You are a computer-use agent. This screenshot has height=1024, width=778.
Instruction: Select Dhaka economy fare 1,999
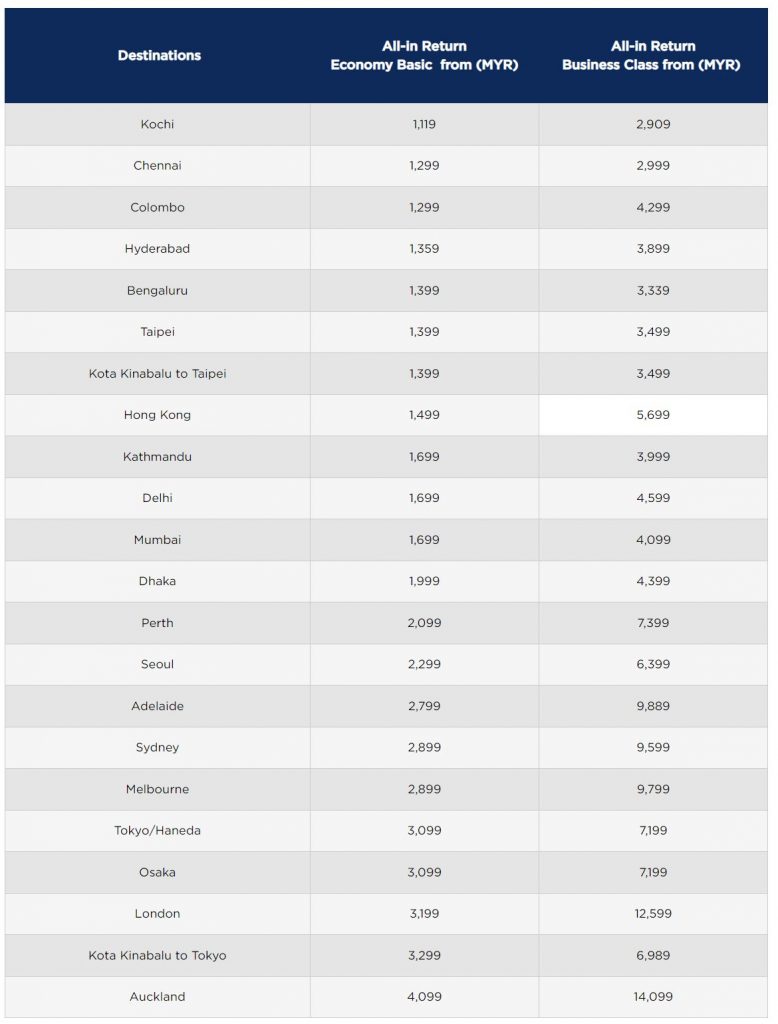tap(424, 581)
